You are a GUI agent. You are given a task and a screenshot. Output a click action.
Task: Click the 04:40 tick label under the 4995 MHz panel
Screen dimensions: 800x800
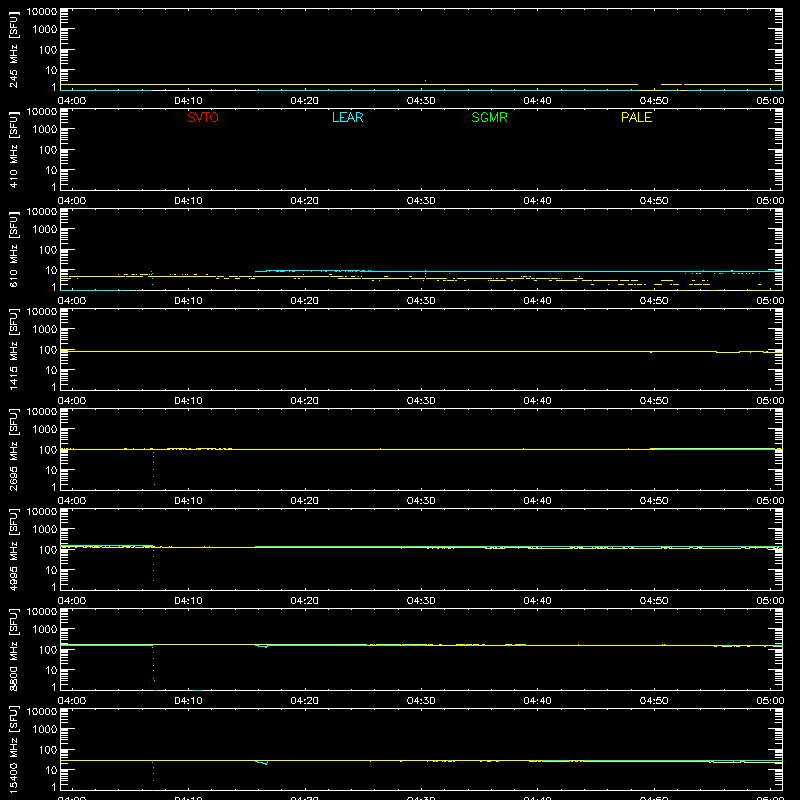point(537,601)
